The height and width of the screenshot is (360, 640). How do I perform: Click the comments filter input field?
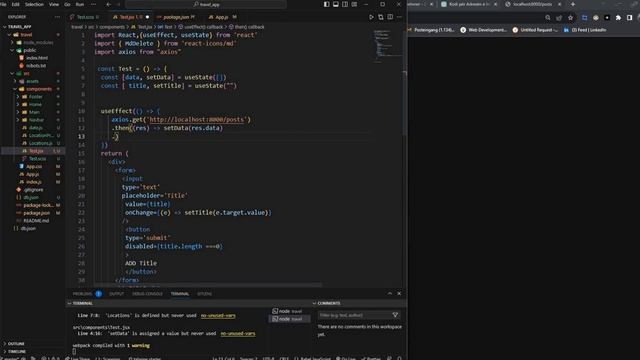coord(354,315)
